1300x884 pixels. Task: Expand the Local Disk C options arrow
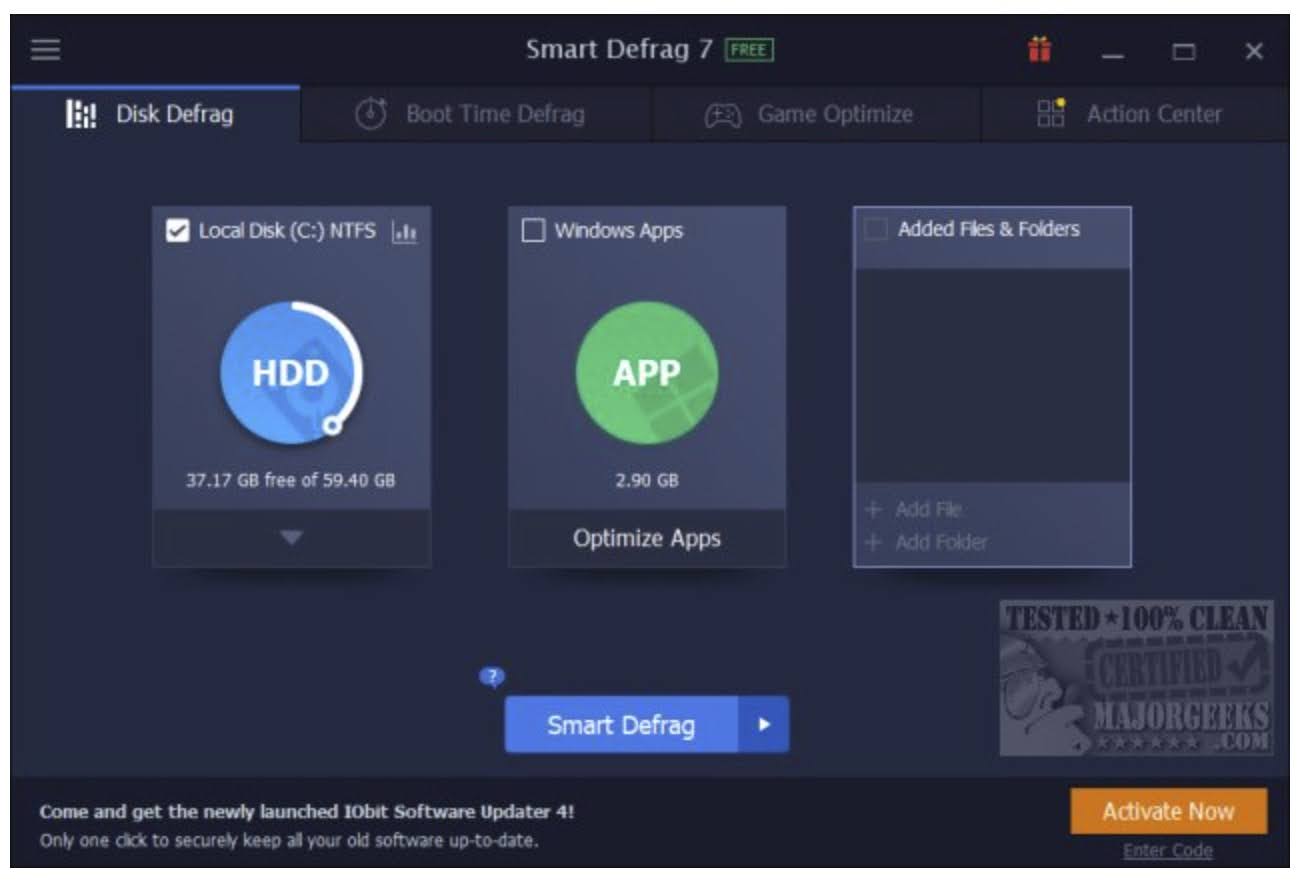pos(291,538)
